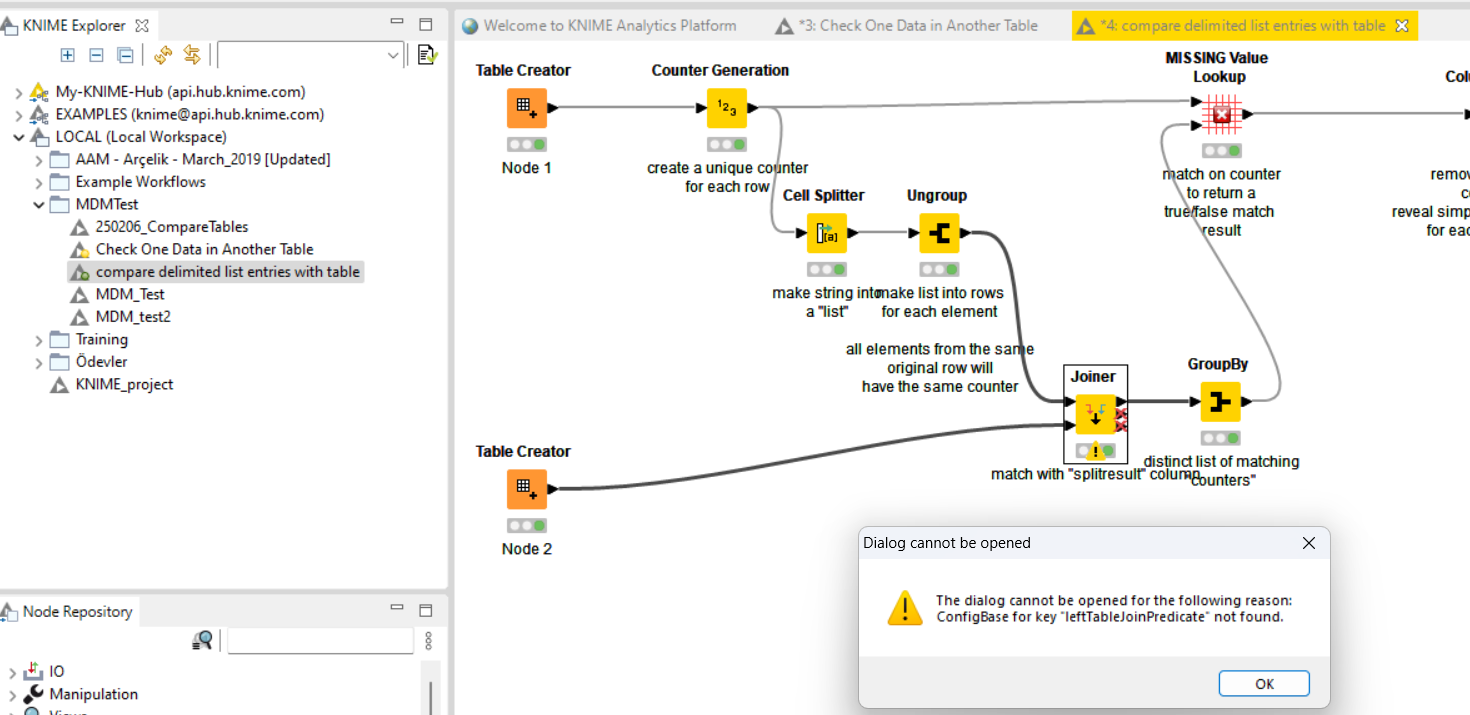The height and width of the screenshot is (715, 1470).
Task: Click the Manipulation wrench icon in Node Repository
Action: pos(33,694)
